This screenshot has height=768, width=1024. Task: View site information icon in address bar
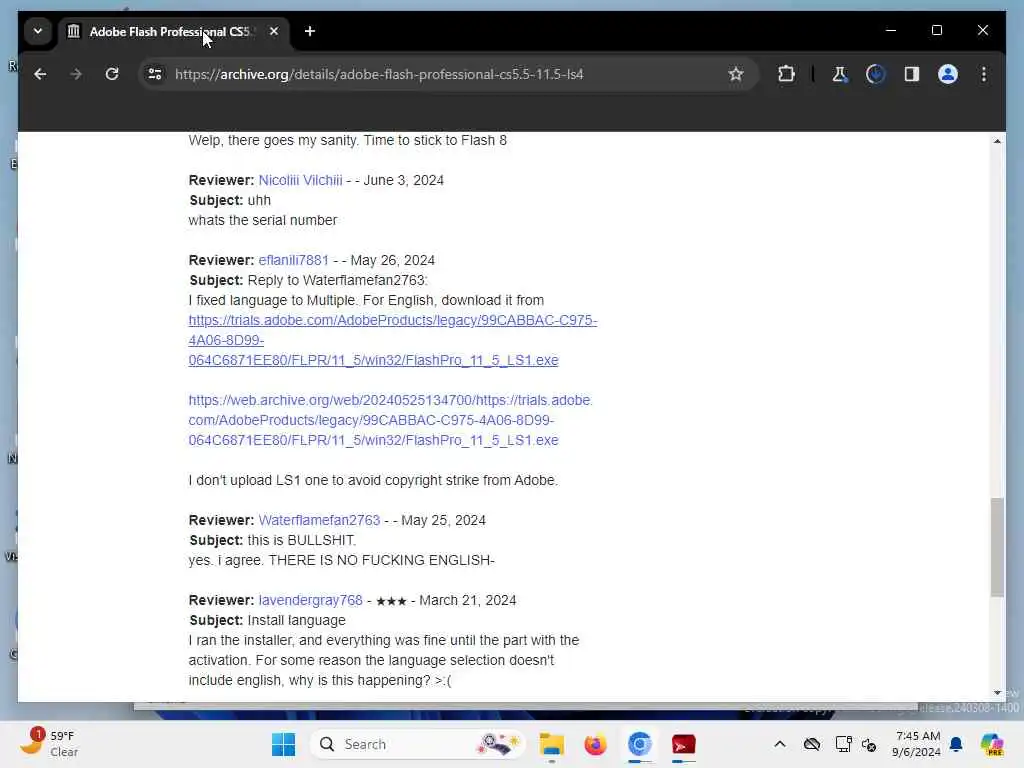tap(155, 74)
